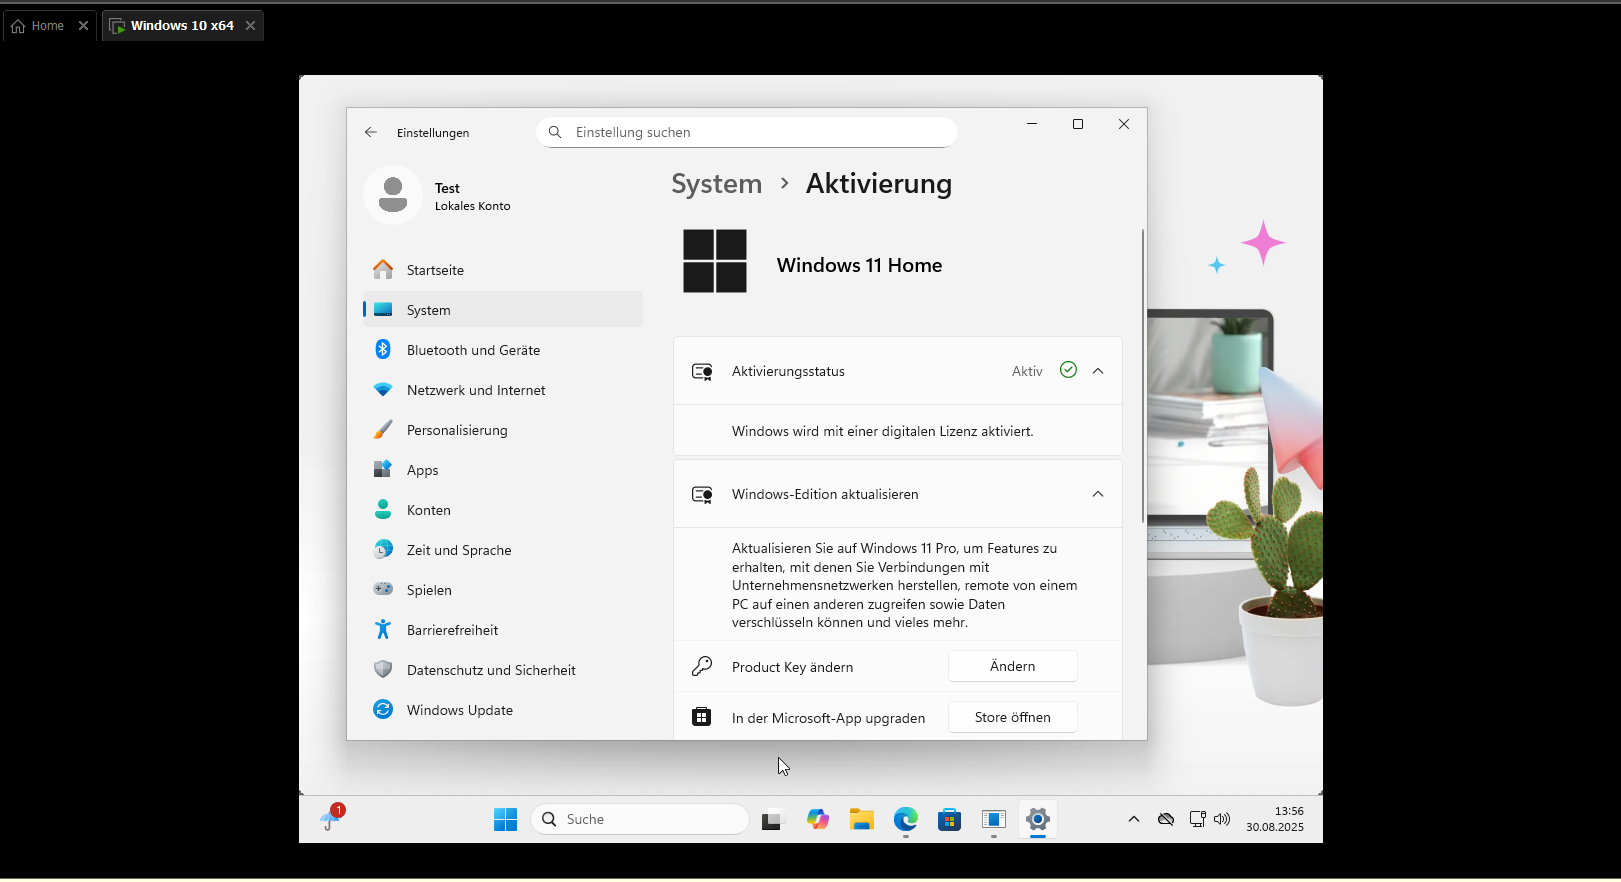Open Personalisierung settings page
Screen dimensions: 1621x882
(457, 430)
